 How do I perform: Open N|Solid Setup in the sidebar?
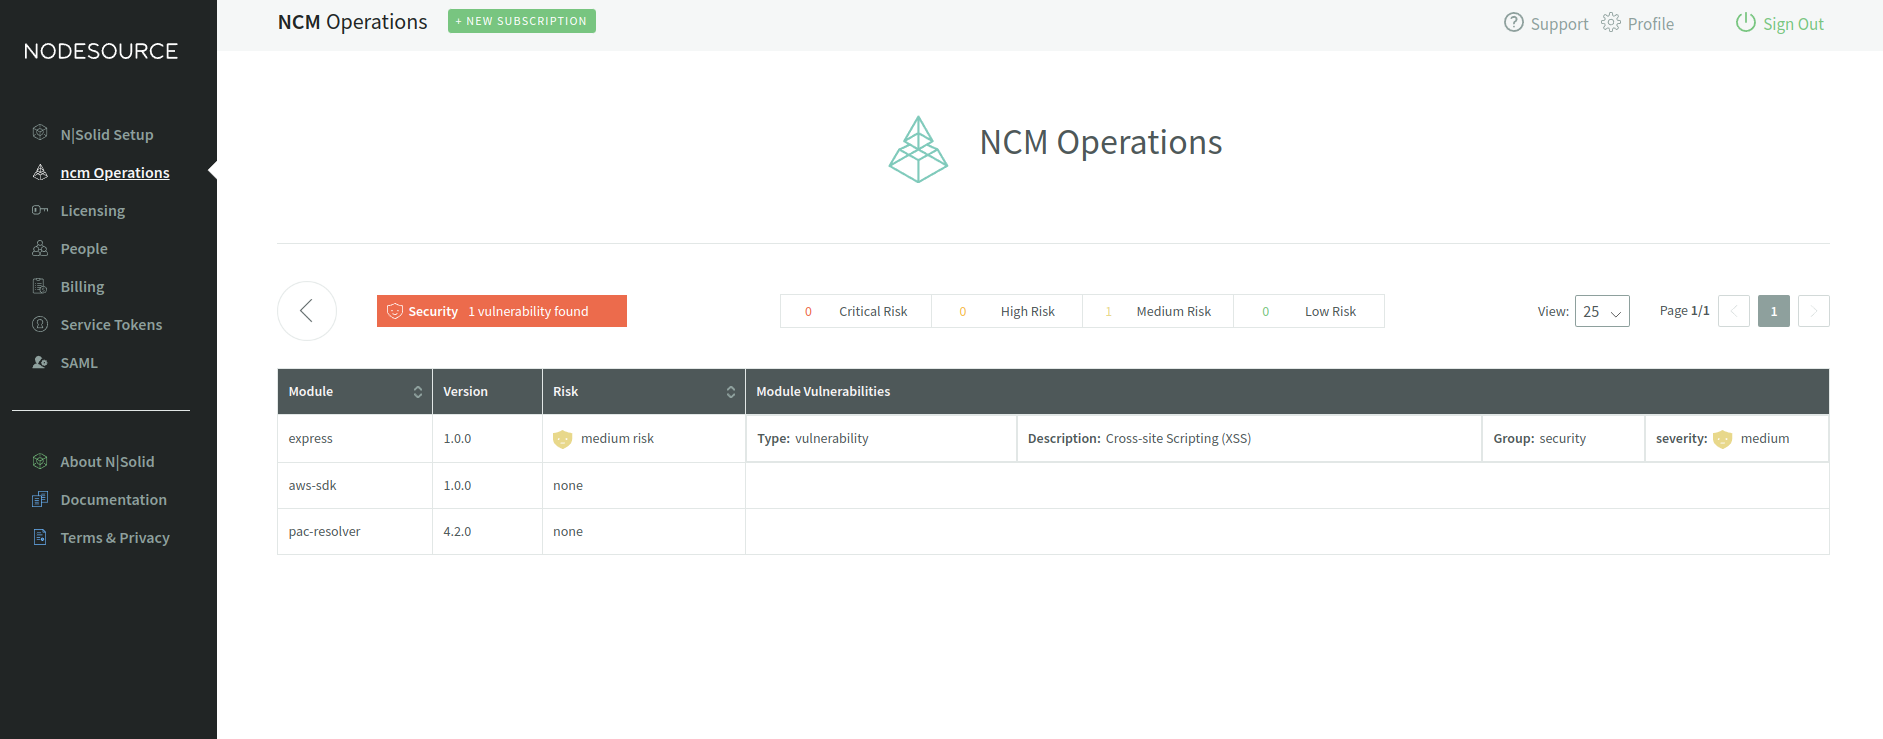click(x=107, y=134)
